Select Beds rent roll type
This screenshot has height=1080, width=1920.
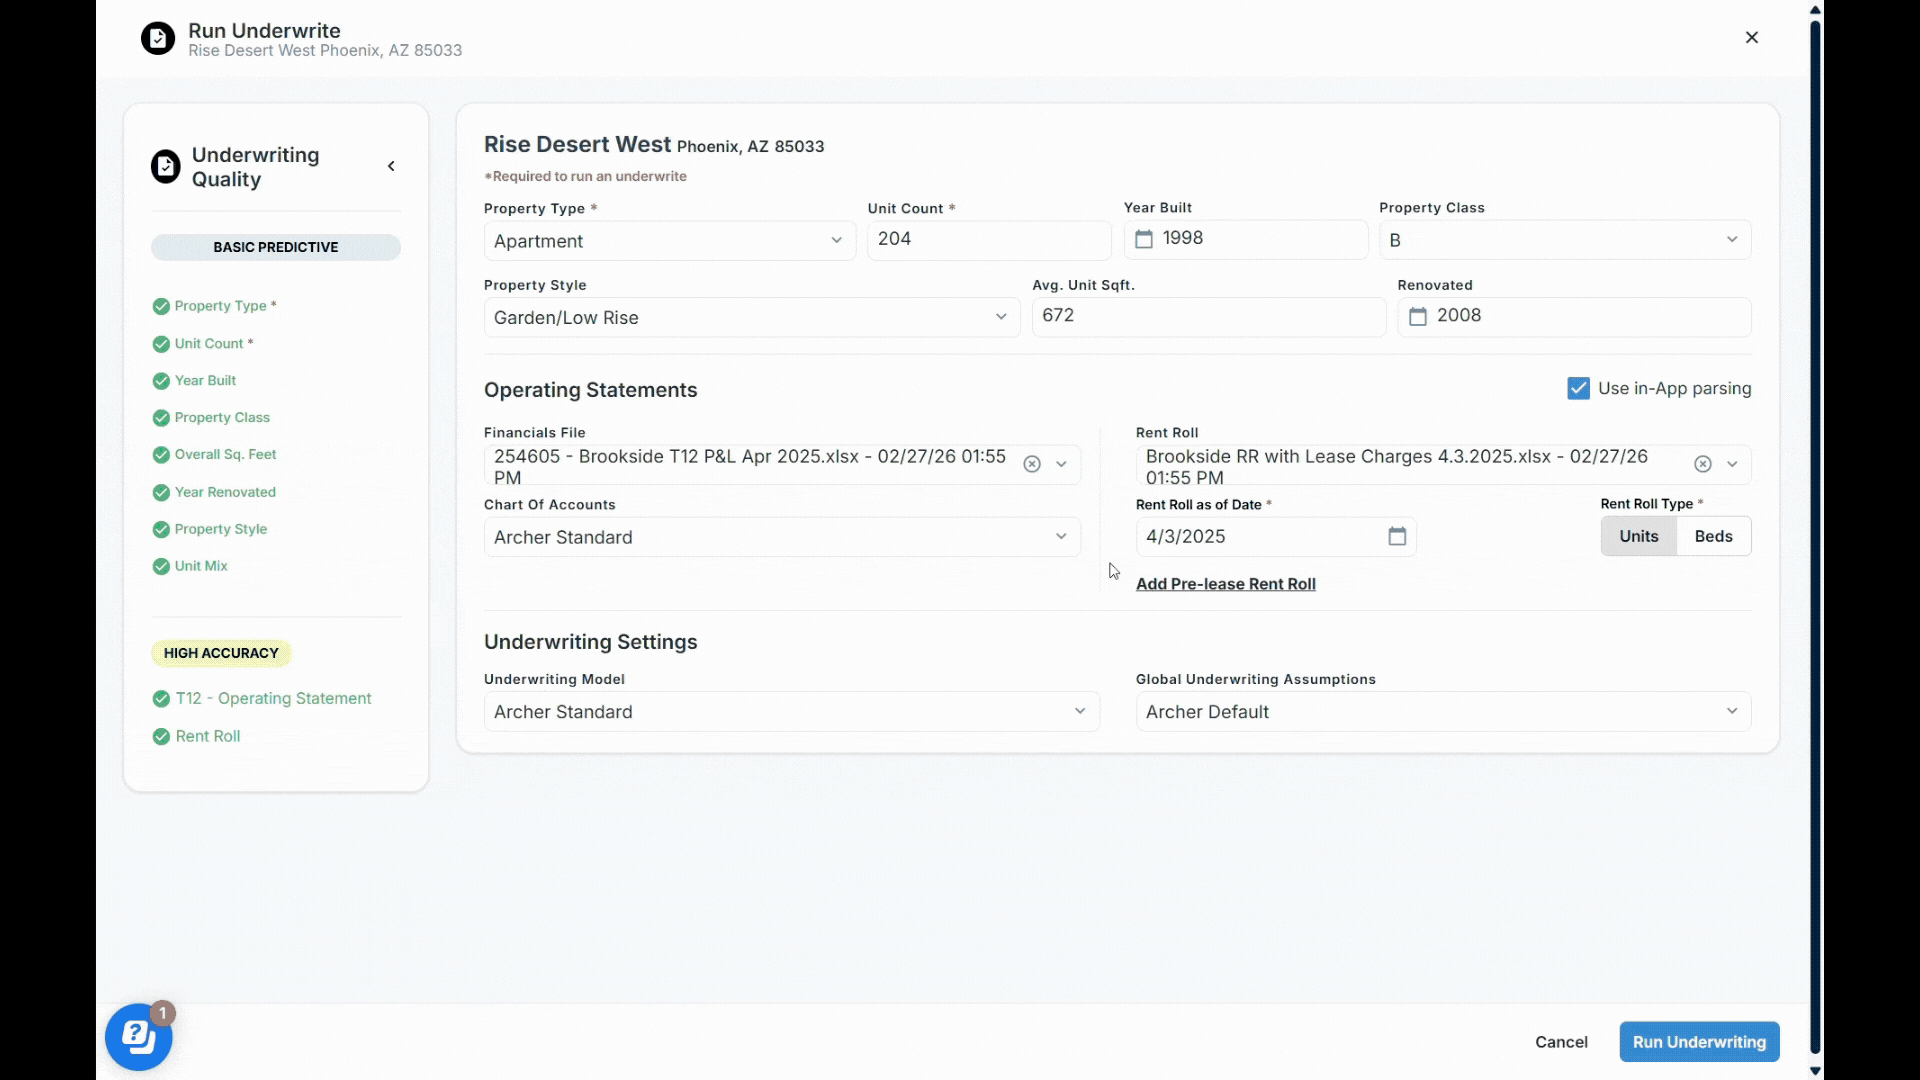tap(1713, 537)
